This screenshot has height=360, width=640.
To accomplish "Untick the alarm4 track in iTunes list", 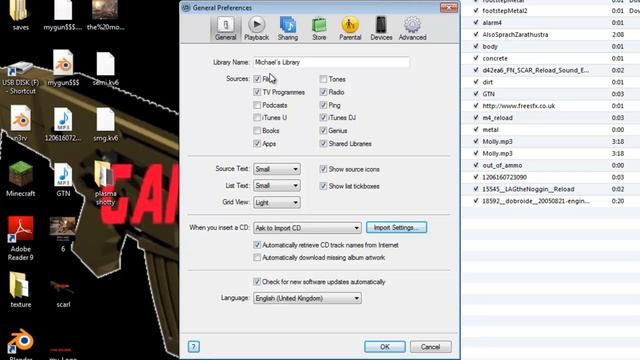I will (476, 22).
